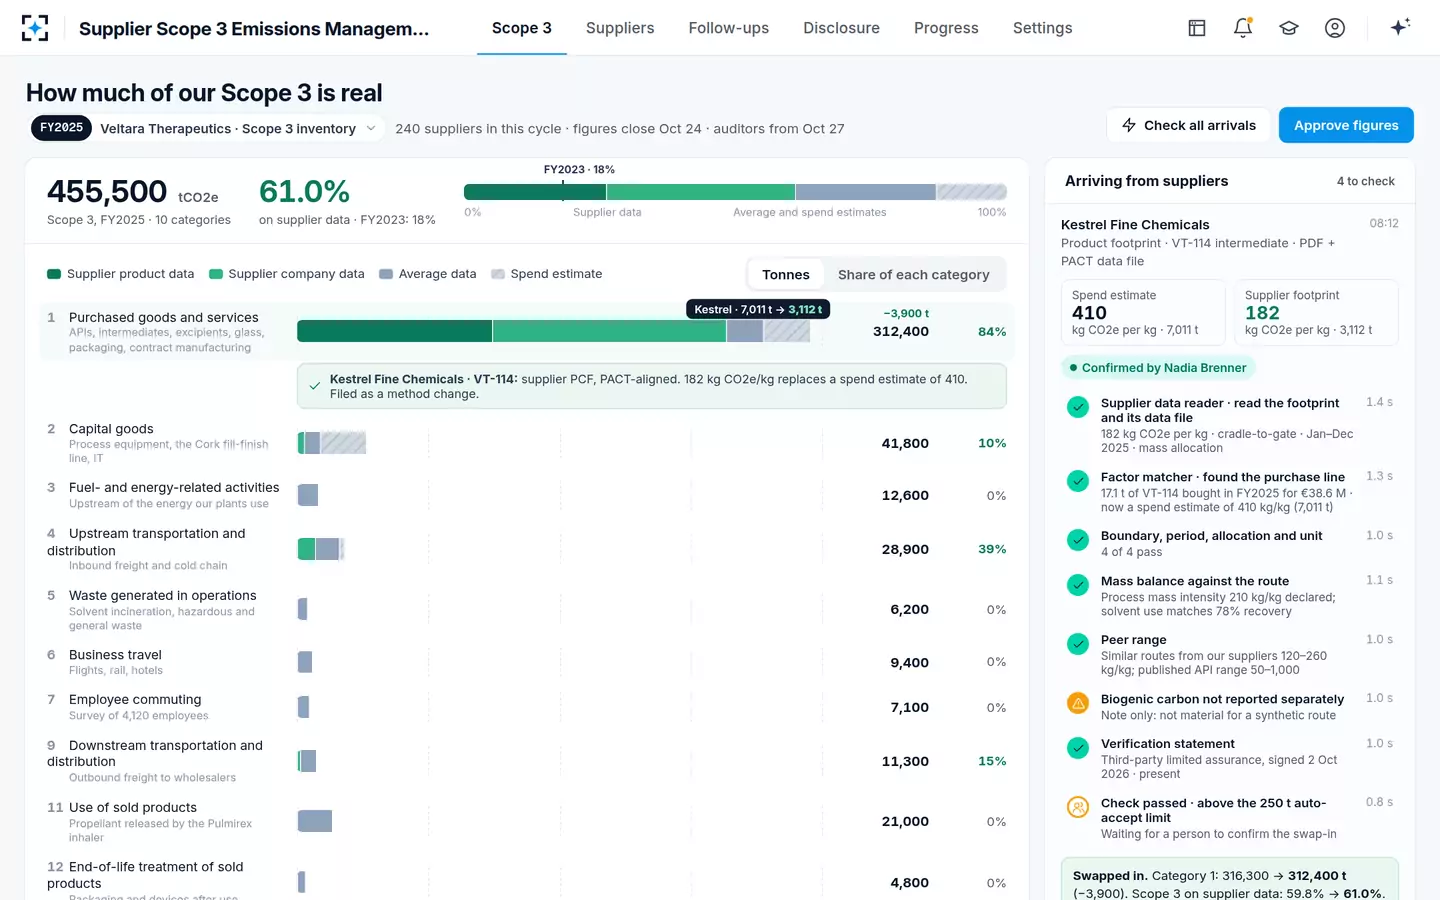Select the Business travel category row

click(527, 662)
